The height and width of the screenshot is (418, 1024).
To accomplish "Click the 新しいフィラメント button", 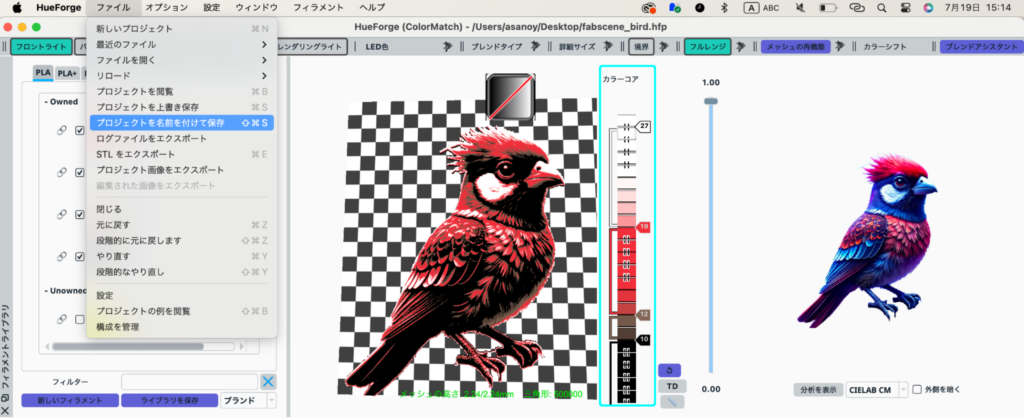I will pyautogui.click(x=70, y=400).
